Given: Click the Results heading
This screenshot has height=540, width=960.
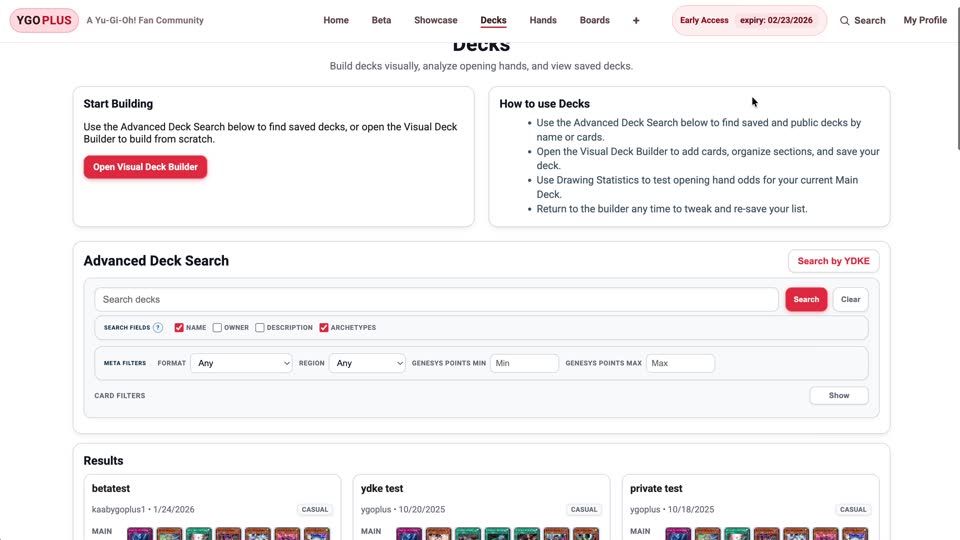Looking at the screenshot, I should 103,460.
